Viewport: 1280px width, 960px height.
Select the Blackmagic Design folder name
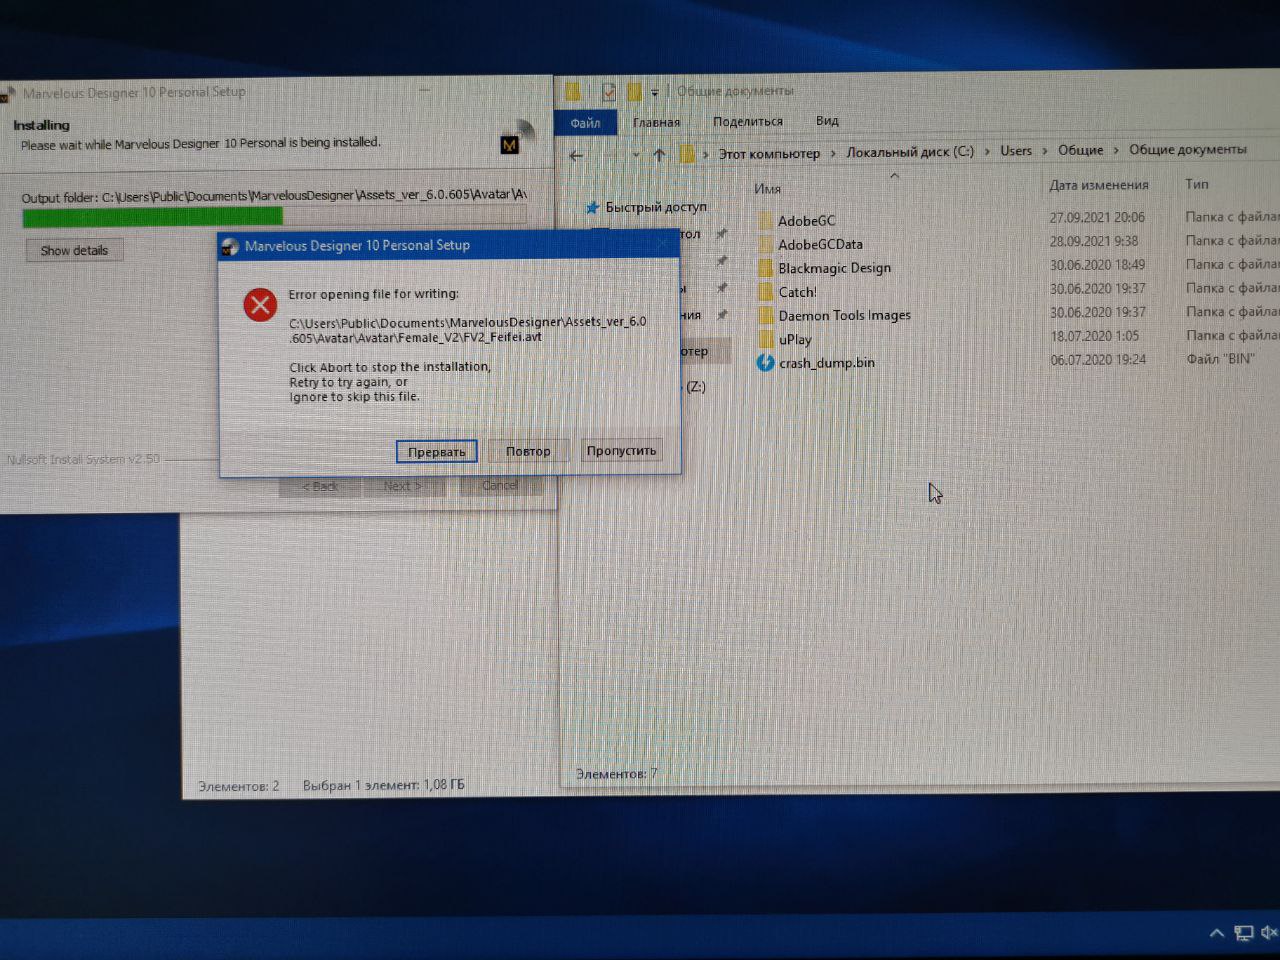(834, 268)
